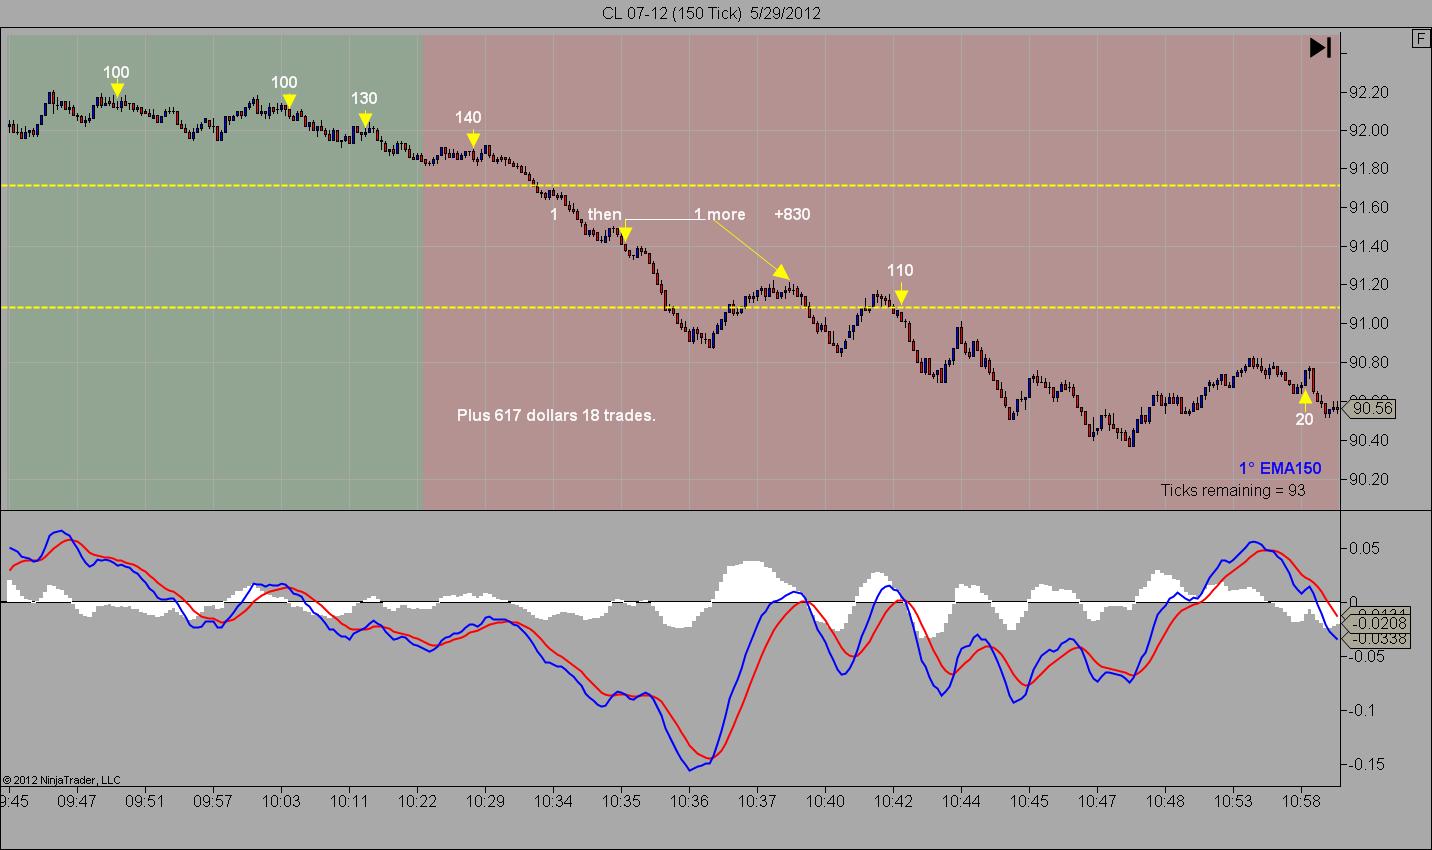Click the 10:34 time axis label
The height and width of the screenshot is (850, 1432).
pyautogui.click(x=553, y=801)
